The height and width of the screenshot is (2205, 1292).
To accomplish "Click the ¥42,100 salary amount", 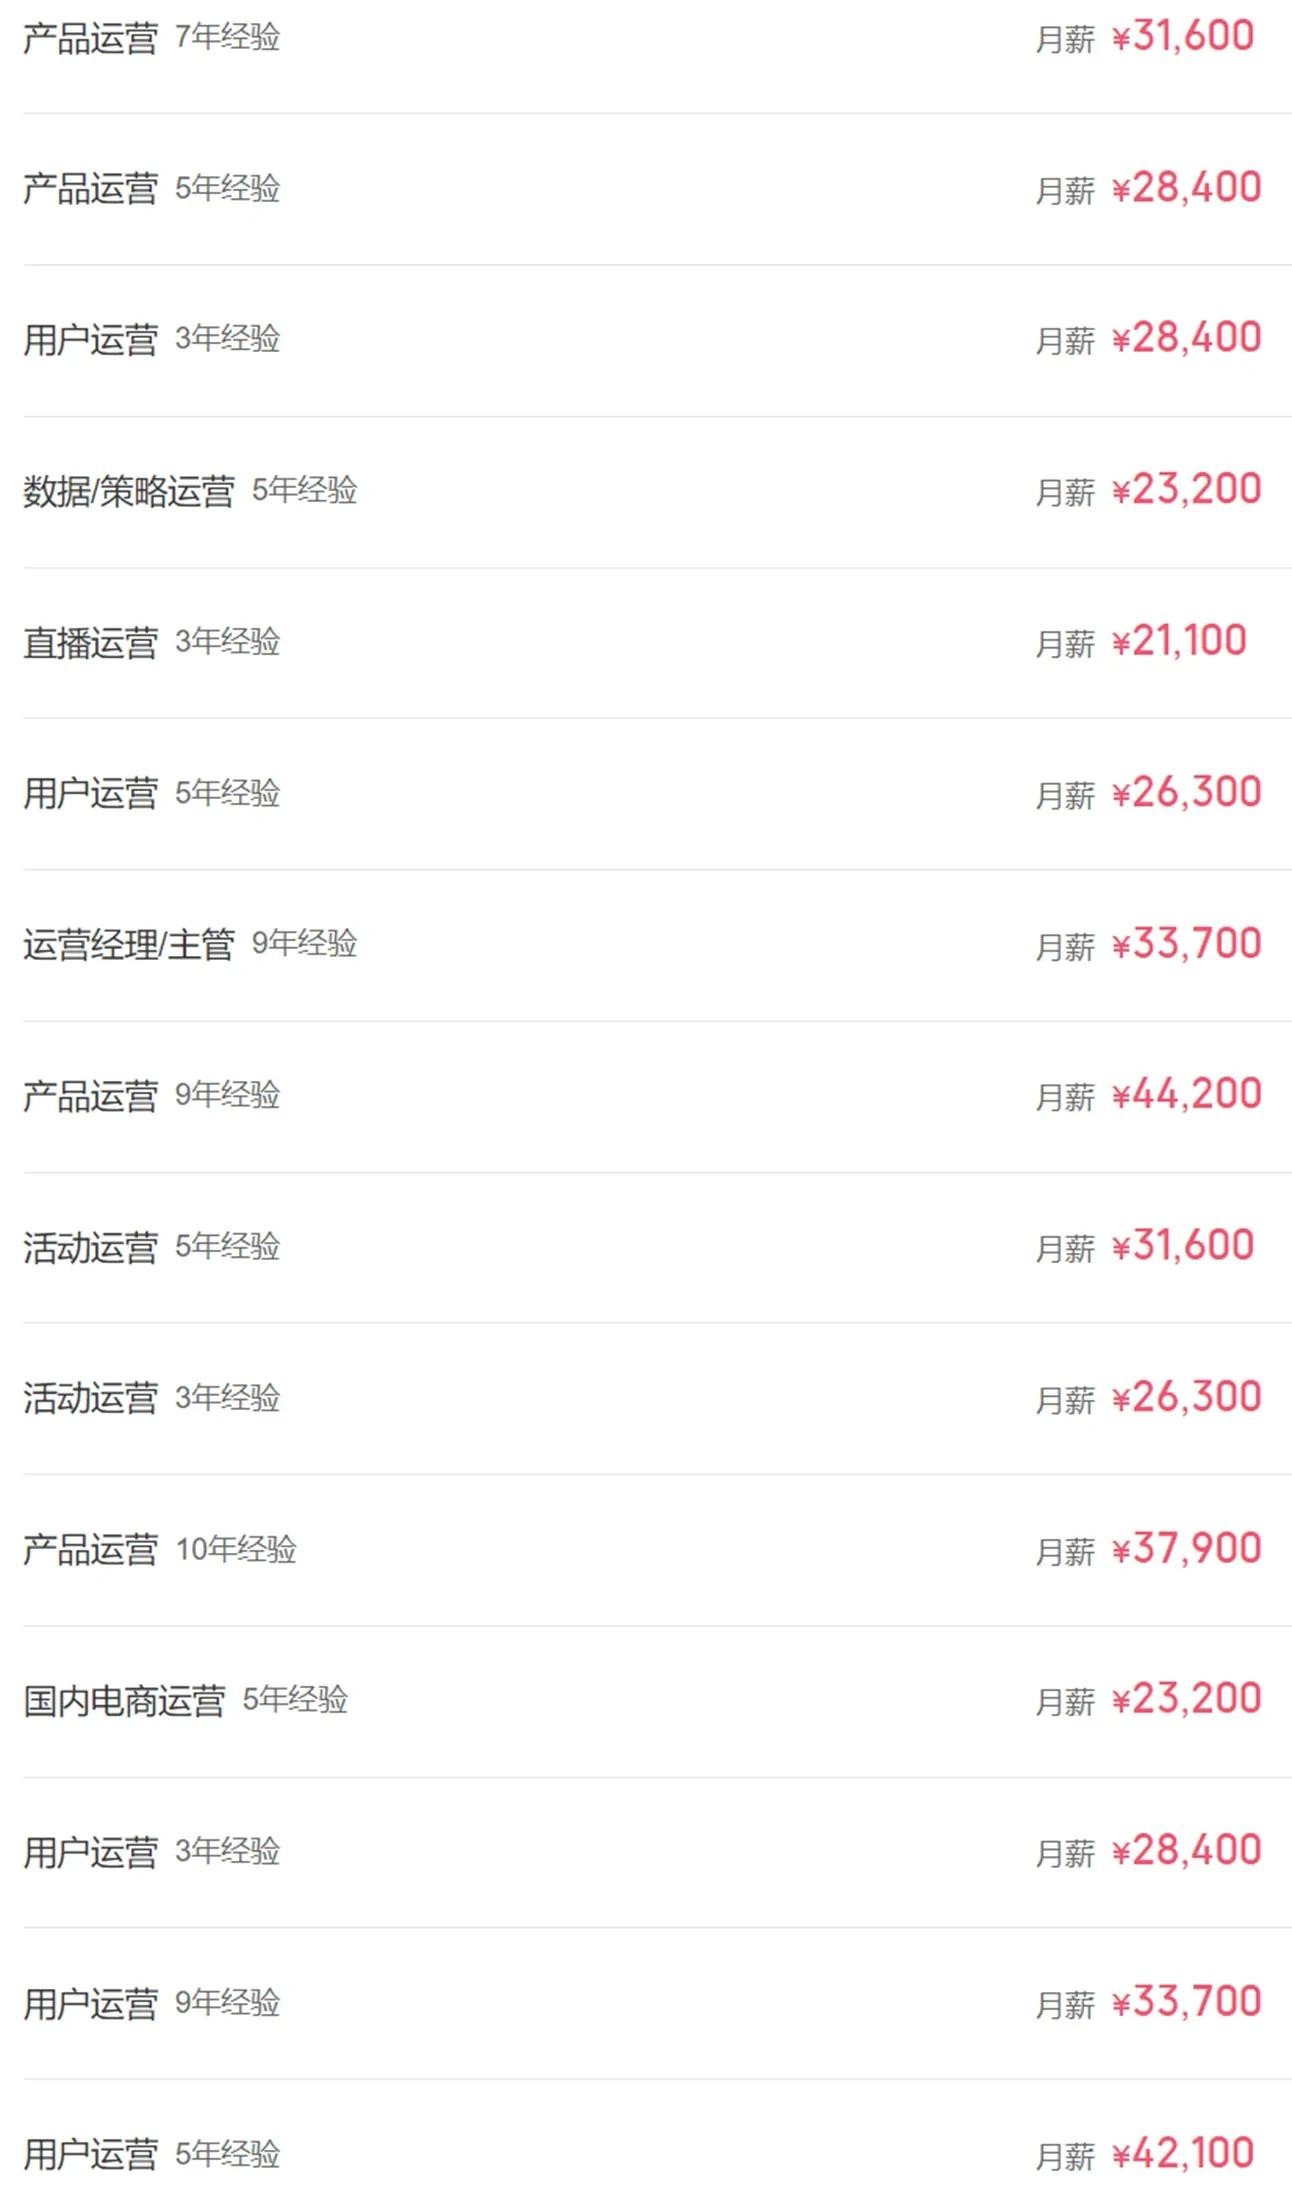I will point(1182,2153).
